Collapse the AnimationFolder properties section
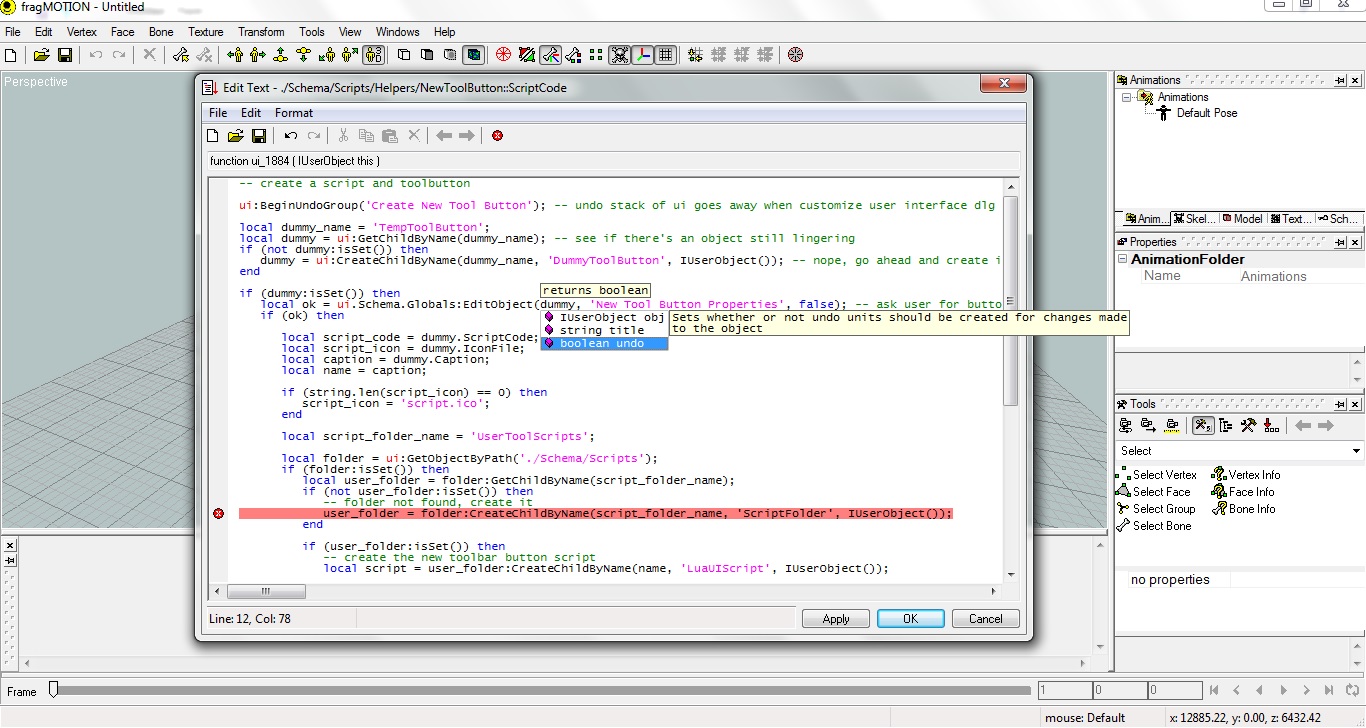 click(1123, 260)
